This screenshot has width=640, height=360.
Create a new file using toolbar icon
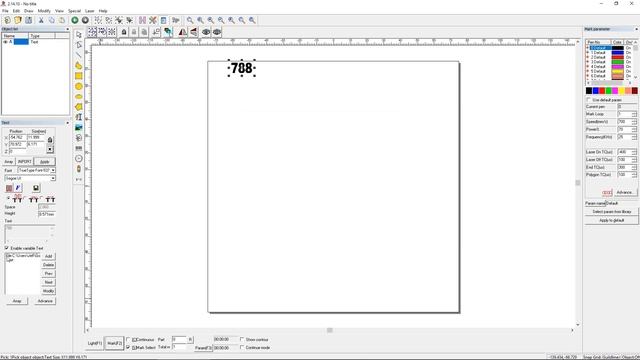click(7, 20)
